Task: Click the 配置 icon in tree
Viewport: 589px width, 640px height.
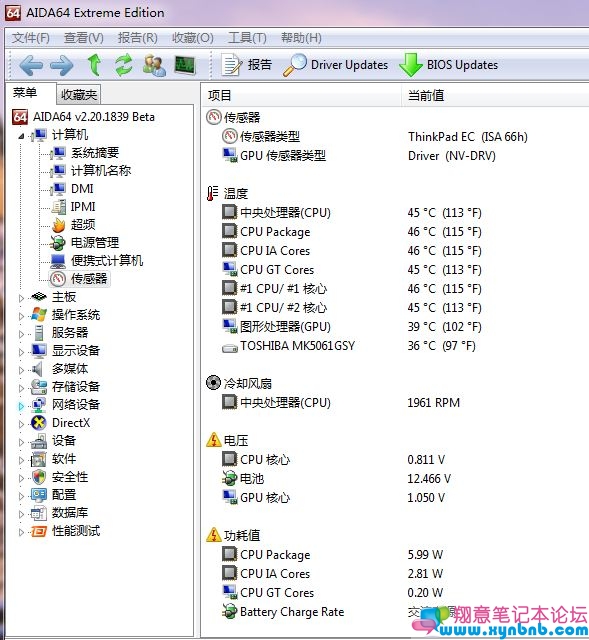Action: coord(39,495)
